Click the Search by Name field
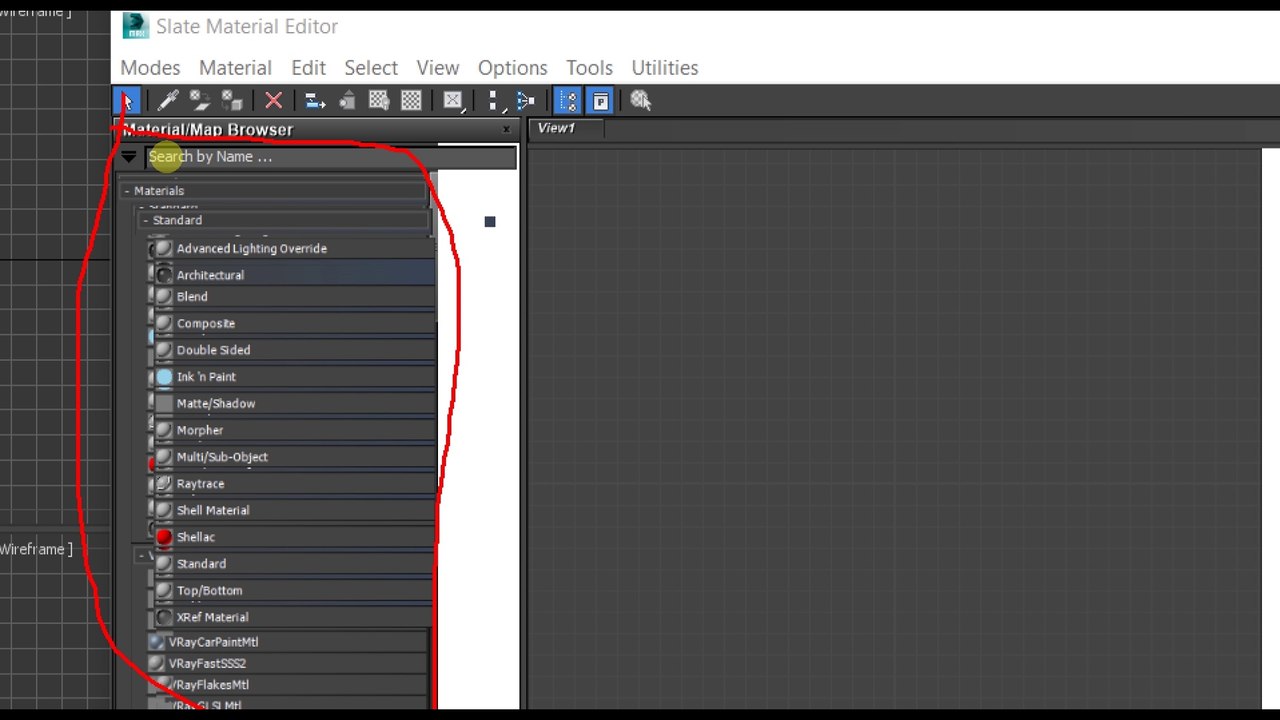 click(330, 157)
